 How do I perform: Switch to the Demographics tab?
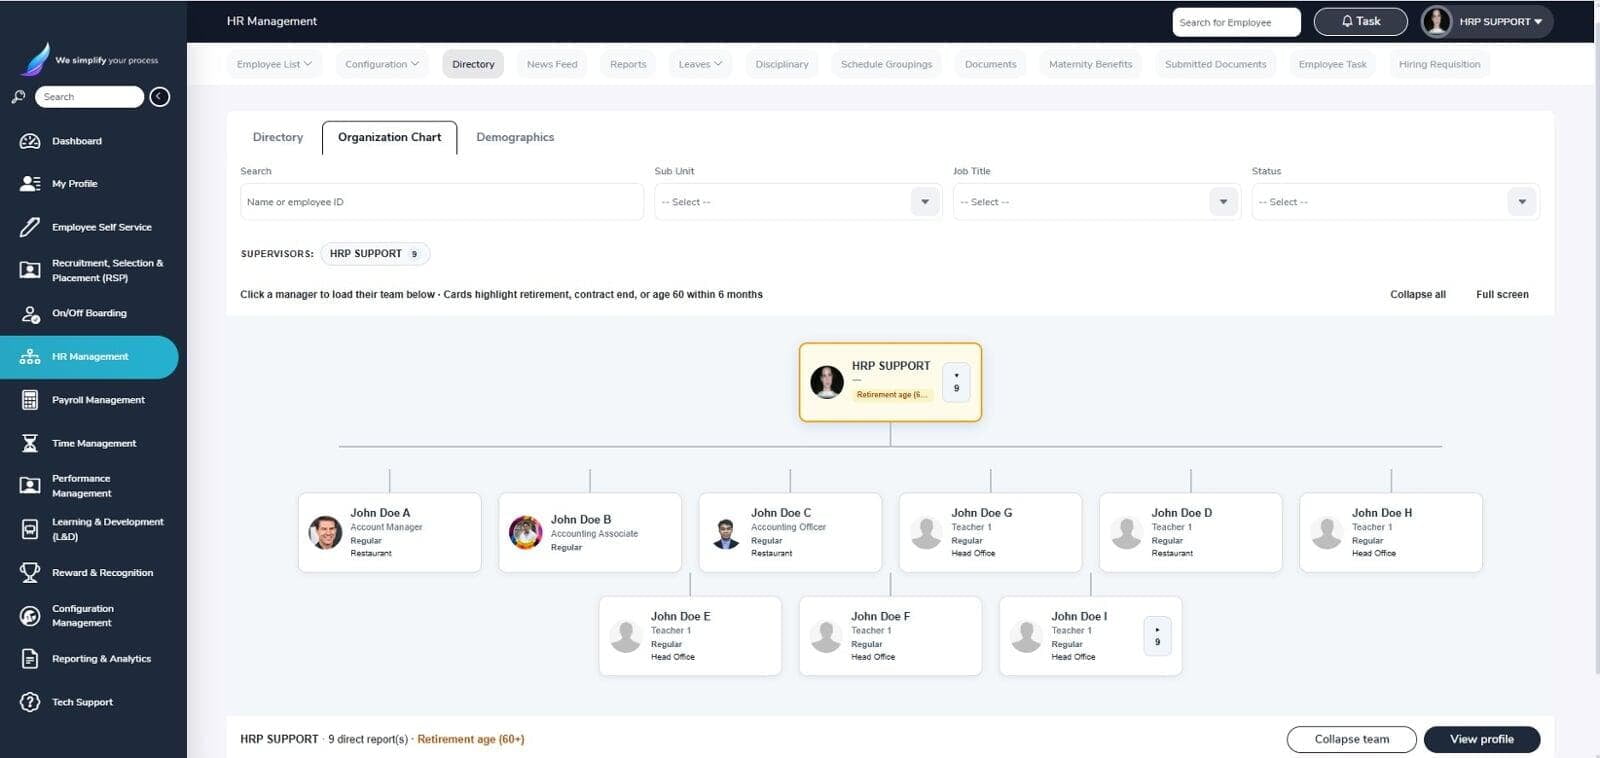(515, 137)
